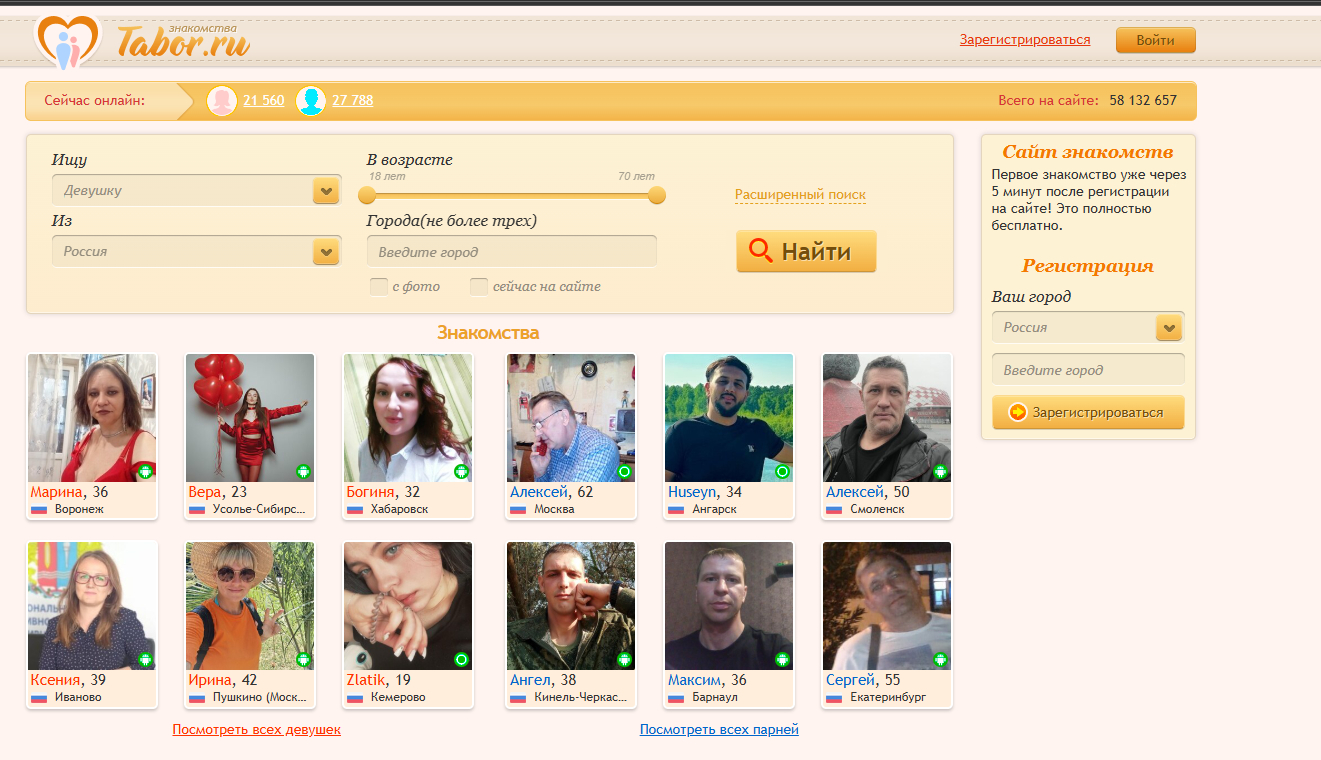Click the "Знакомства" section heading
The width and height of the screenshot is (1321, 760).
(x=488, y=333)
